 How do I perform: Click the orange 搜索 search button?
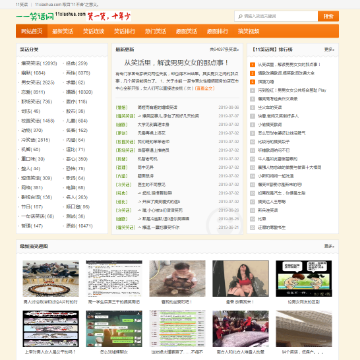[x=328, y=16]
